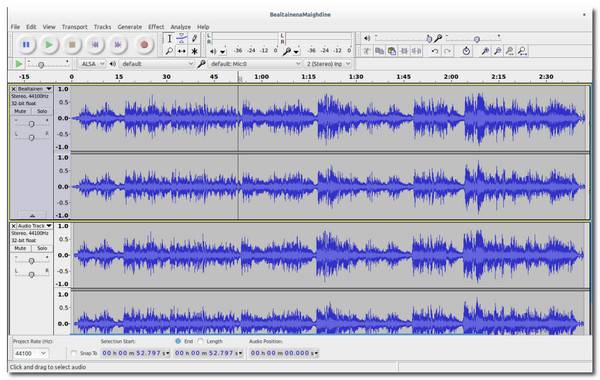Skip to end of the project
The image size is (600, 380).
(118, 45)
